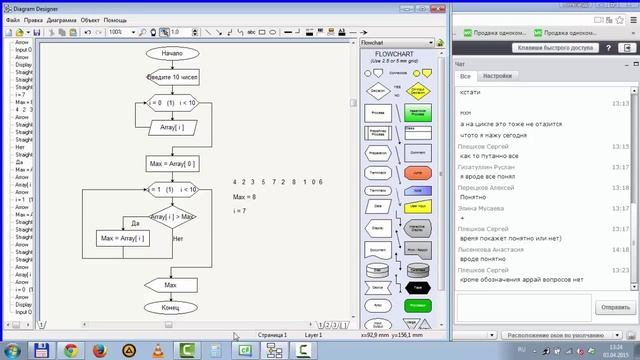Open 'Расположение окон по умолчанию' dropdown
The height and width of the screenshot is (360, 640).
click(561, 335)
